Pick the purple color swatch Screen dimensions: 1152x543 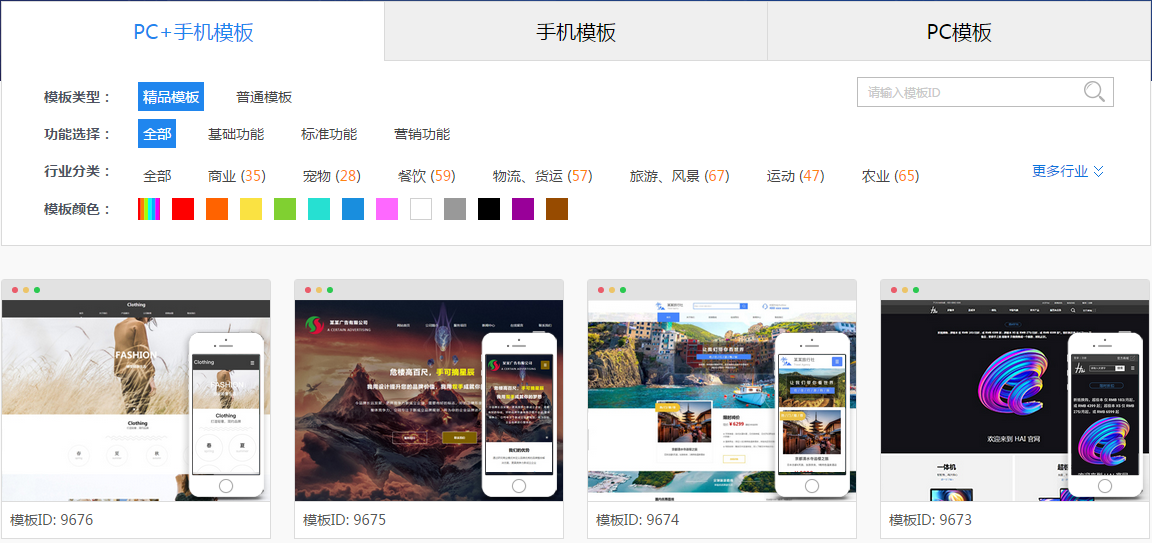click(523, 209)
